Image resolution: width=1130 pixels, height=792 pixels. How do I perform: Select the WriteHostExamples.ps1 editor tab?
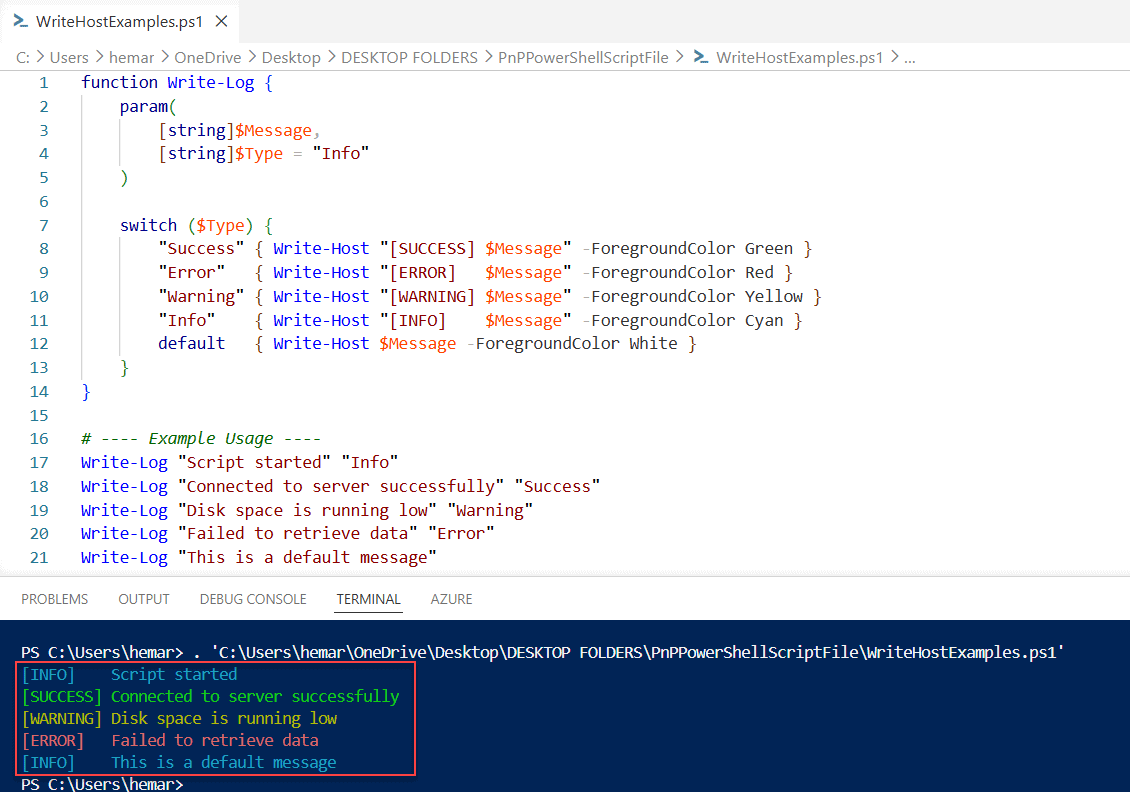[x=118, y=21]
